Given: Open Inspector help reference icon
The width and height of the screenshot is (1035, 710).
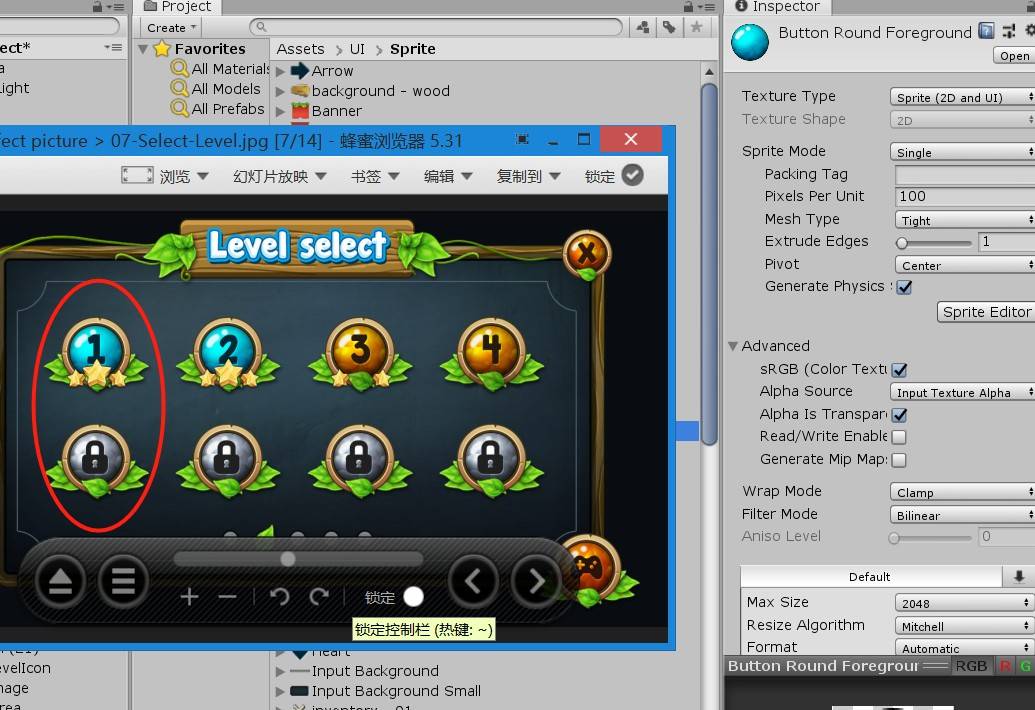Looking at the screenshot, I should (986, 30).
